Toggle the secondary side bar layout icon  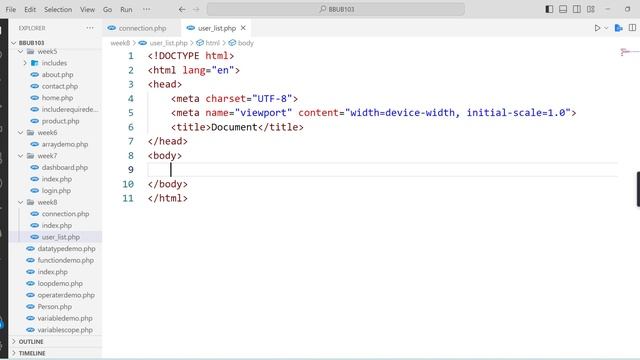point(577,9)
